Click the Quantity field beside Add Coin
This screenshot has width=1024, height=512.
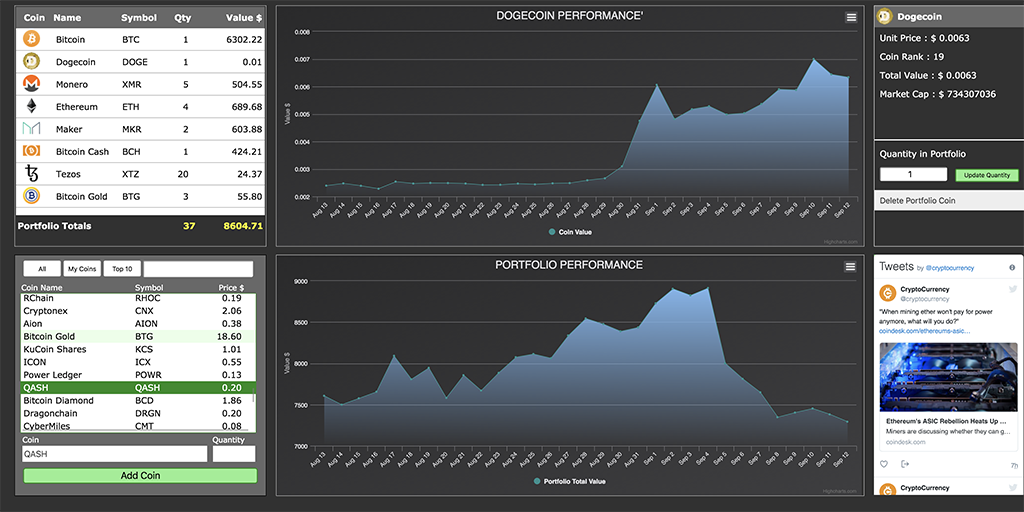[x=234, y=454]
